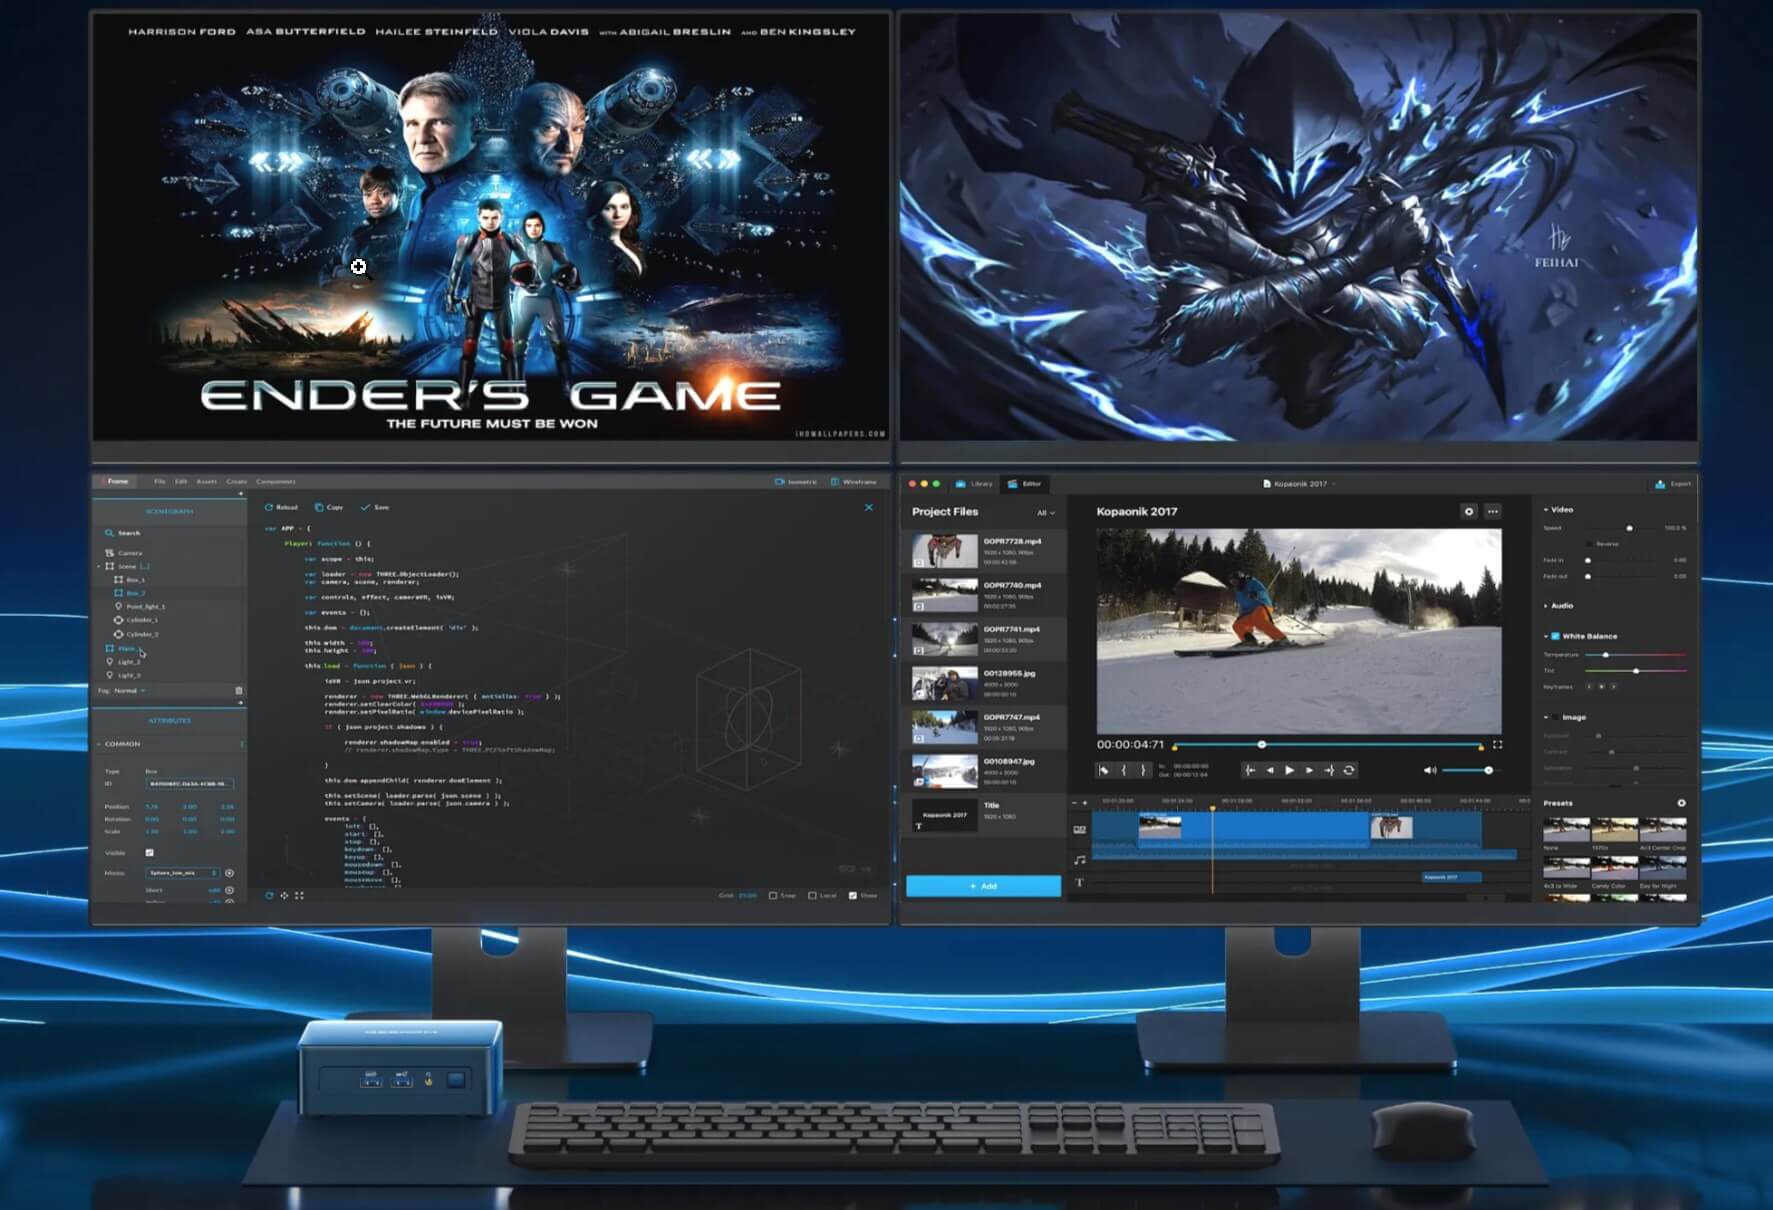Collapse the COMMON attributes section
Image resolution: width=1773 pixels, height=1210 pixels.
pos(99,744)
